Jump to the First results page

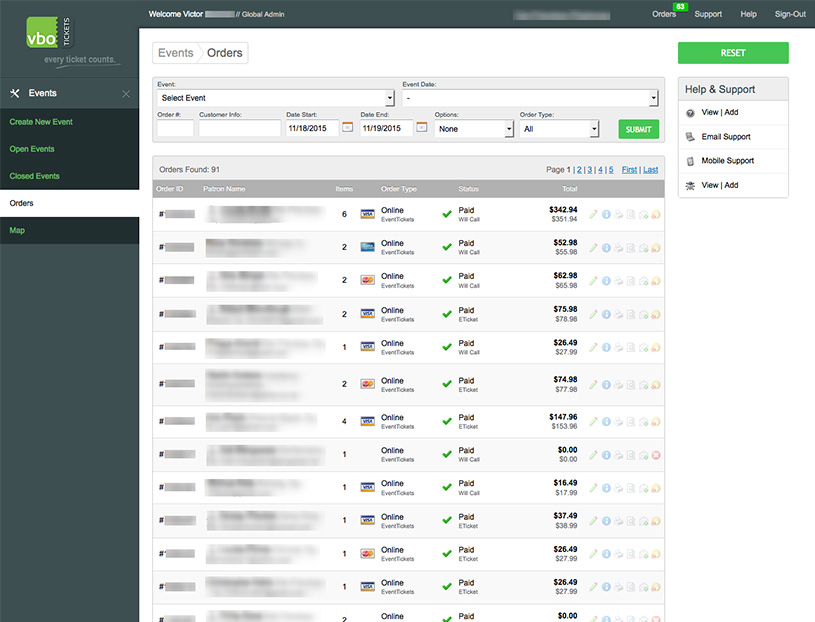[629, 169]
